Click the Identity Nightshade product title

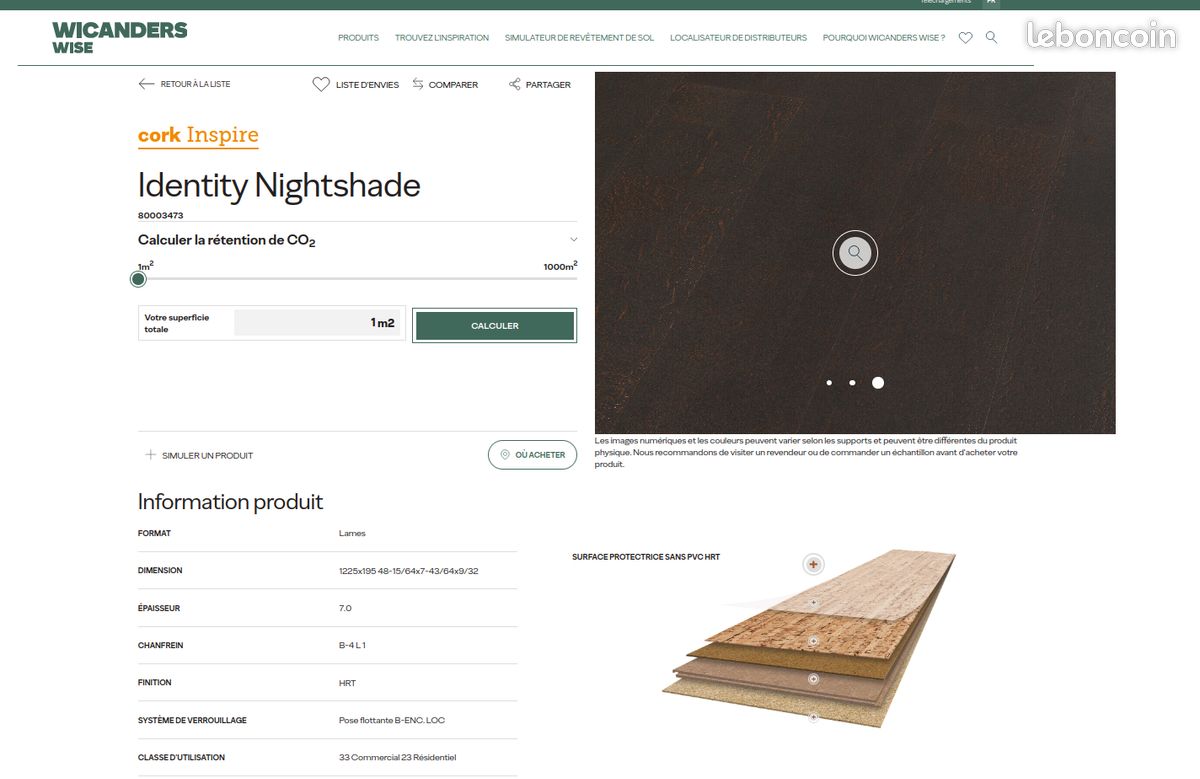pos(279,185)
